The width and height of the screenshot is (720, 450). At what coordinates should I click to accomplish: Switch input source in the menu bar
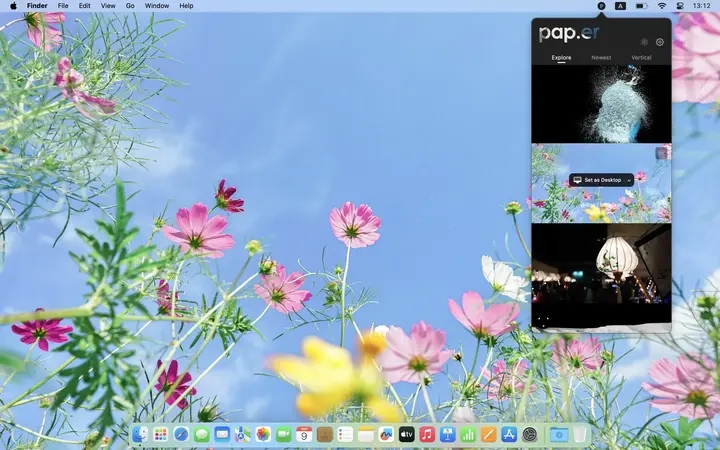point(621,6)
